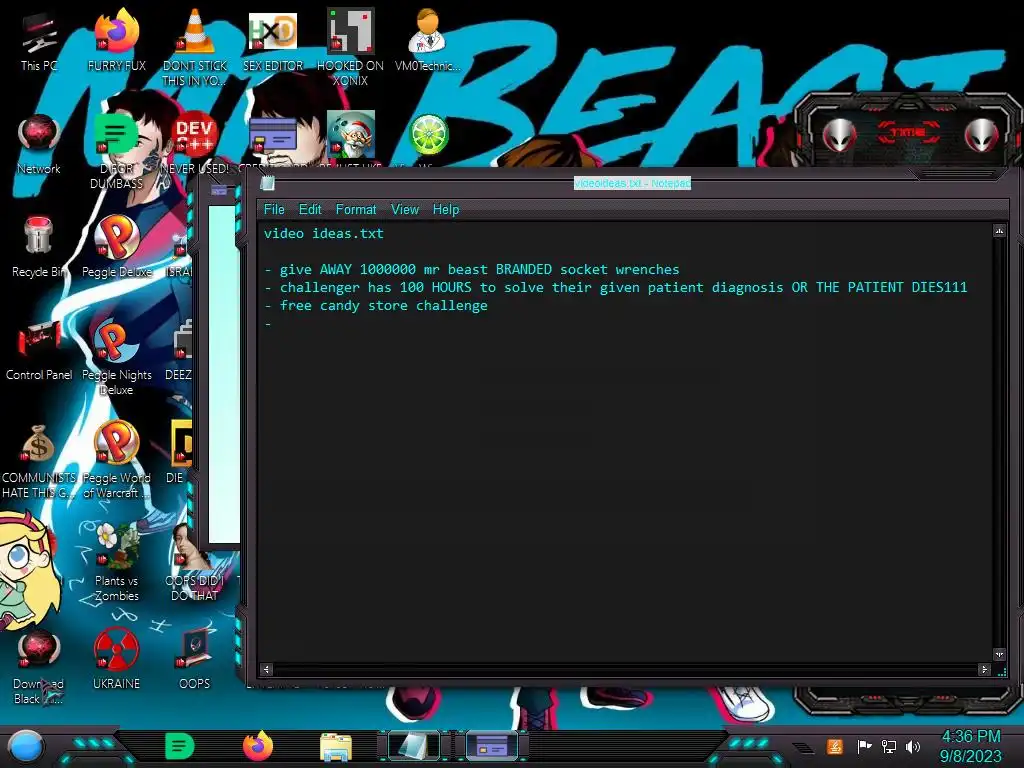Click the orange Java tray icon
This screenshot has height=768, width=1024.
(835, 746)
